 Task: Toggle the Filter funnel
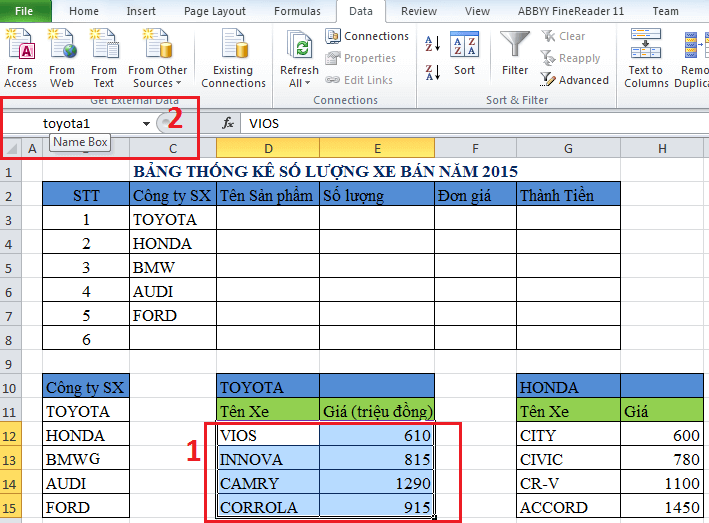pos(515,53)
